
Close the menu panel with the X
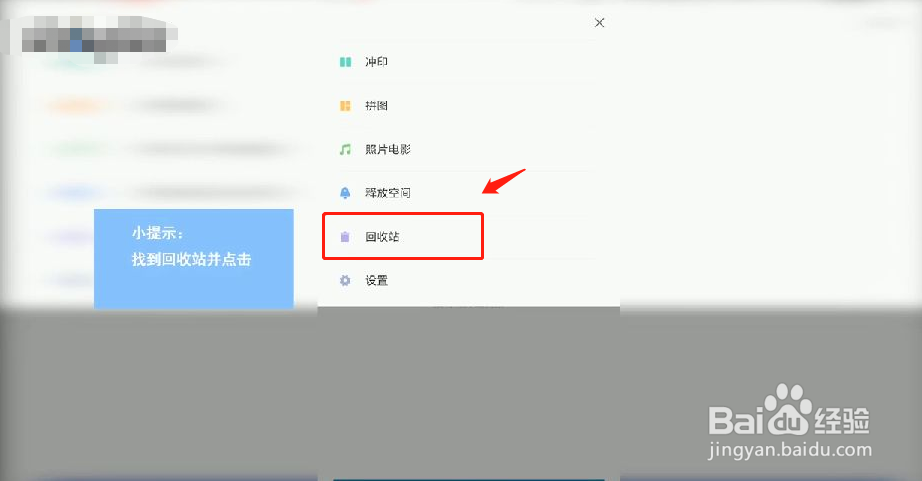[599, 22]
